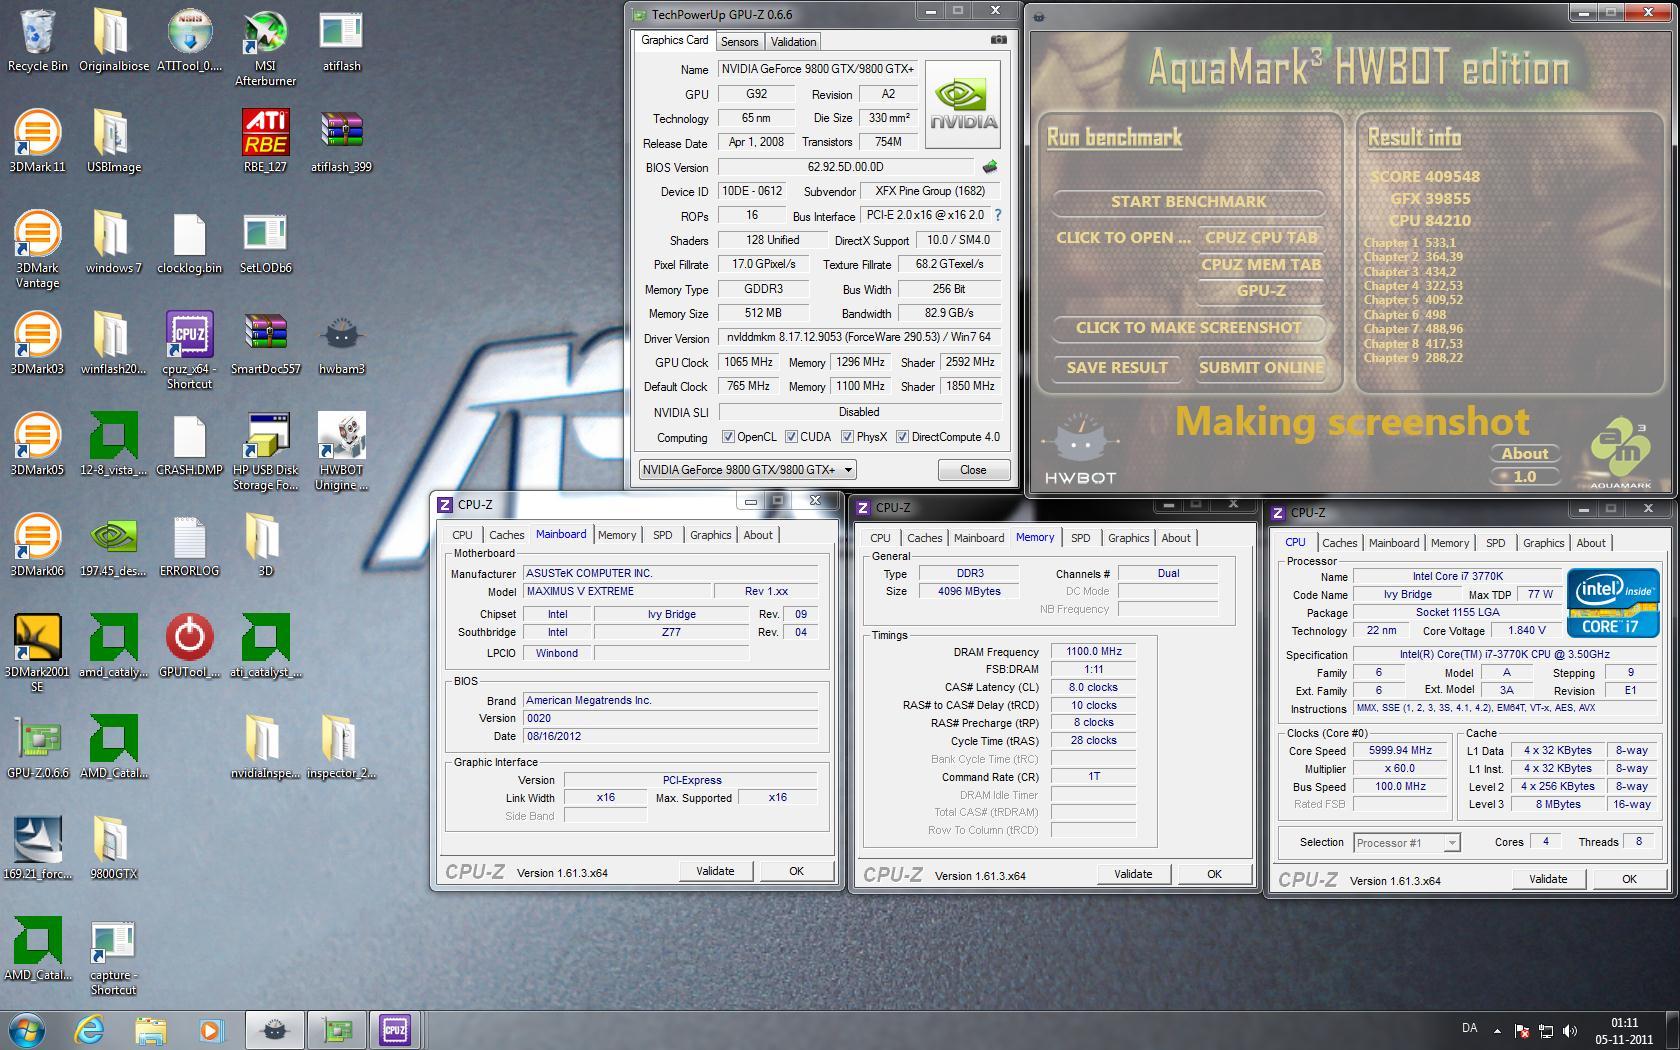Click Show desktop strip at taskbar end
This screenshot has width=1680, height=1050.
click(1672, 1029)
